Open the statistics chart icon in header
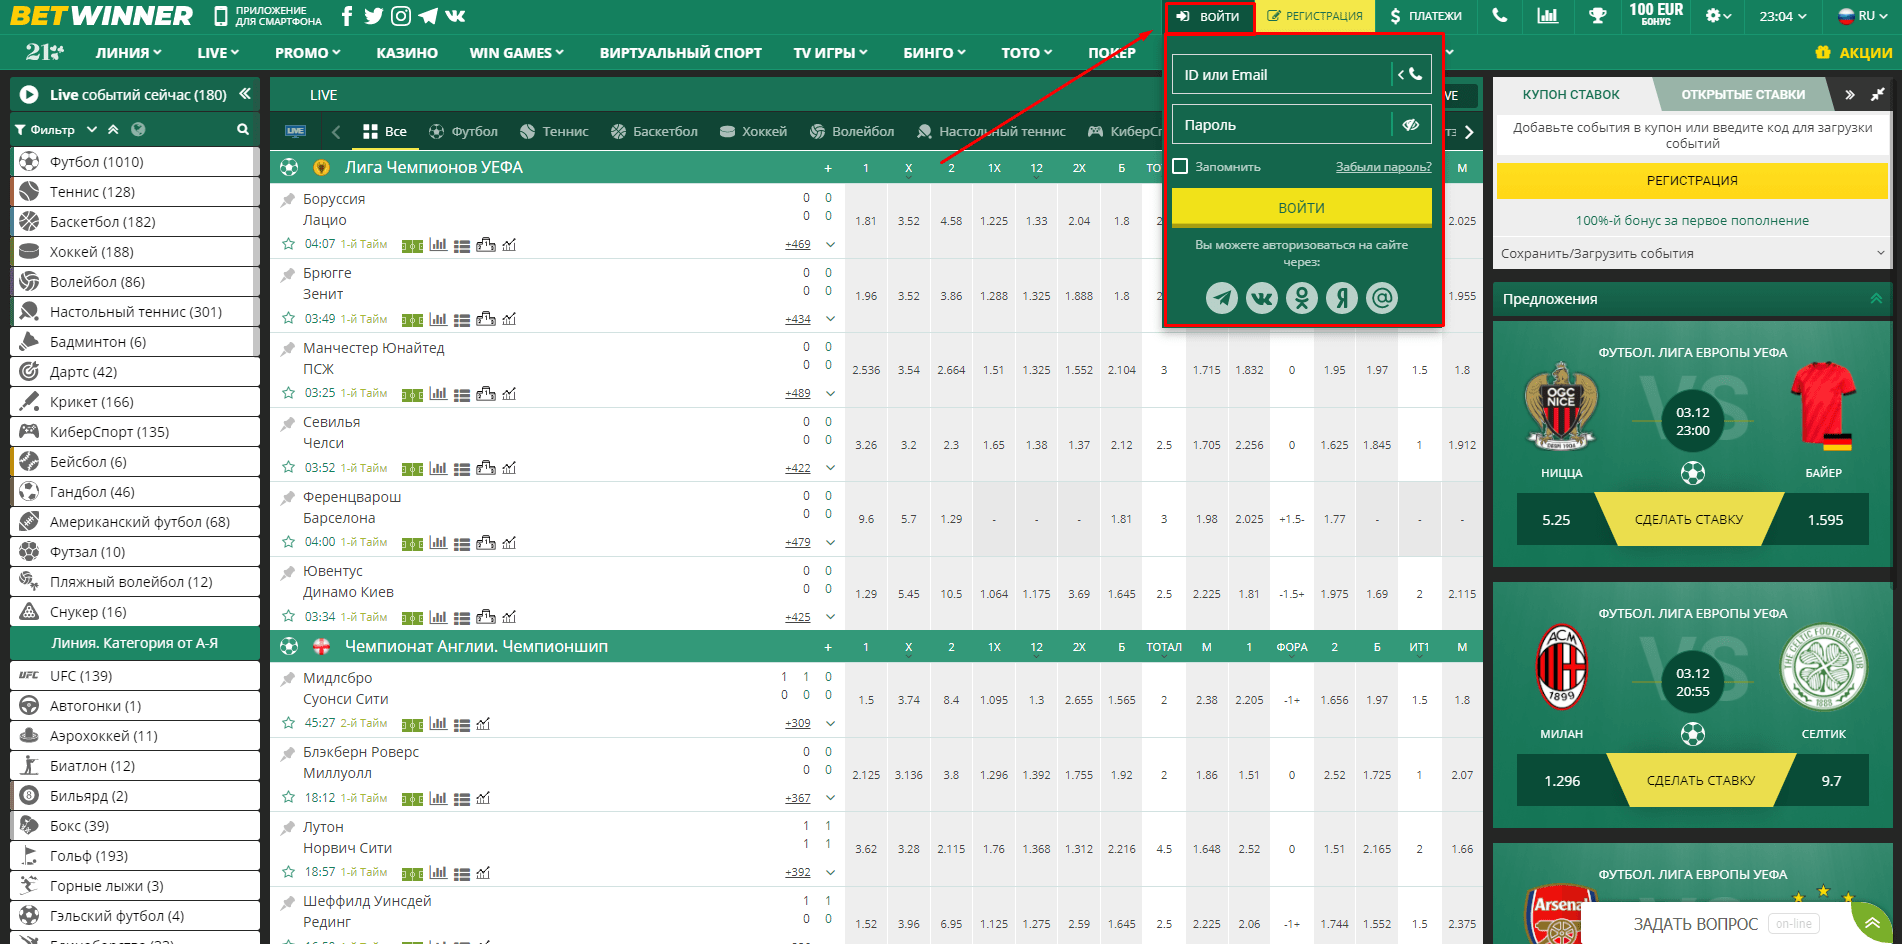Screen dimensions: 1902x944 coord(1547,16)
